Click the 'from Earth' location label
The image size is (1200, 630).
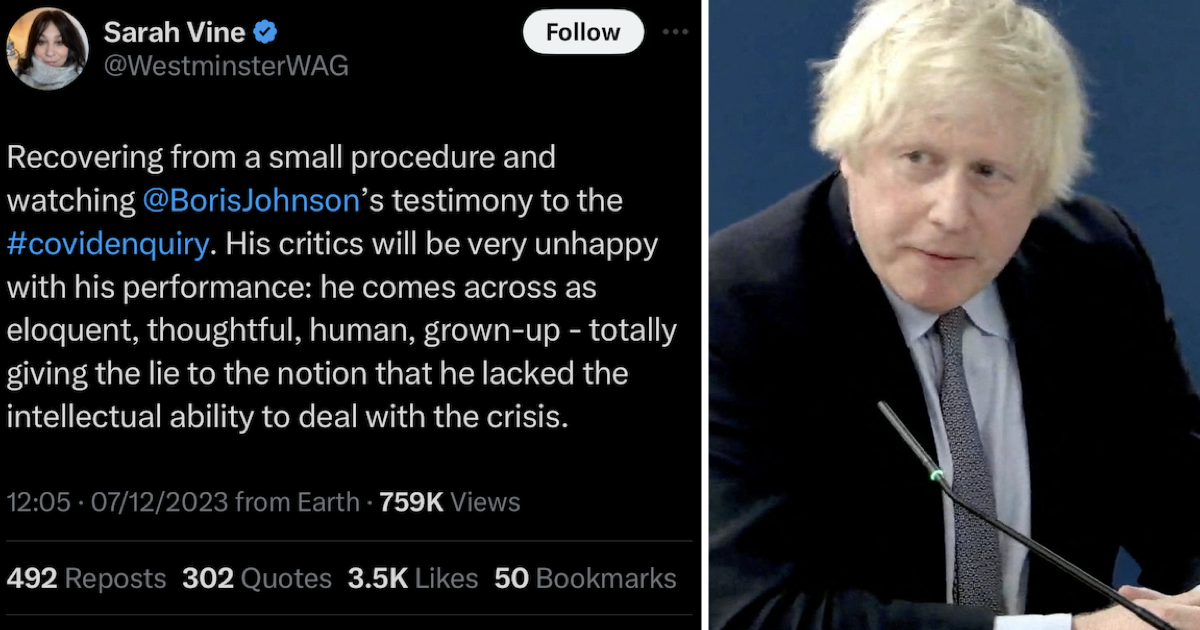click(296, 502)
